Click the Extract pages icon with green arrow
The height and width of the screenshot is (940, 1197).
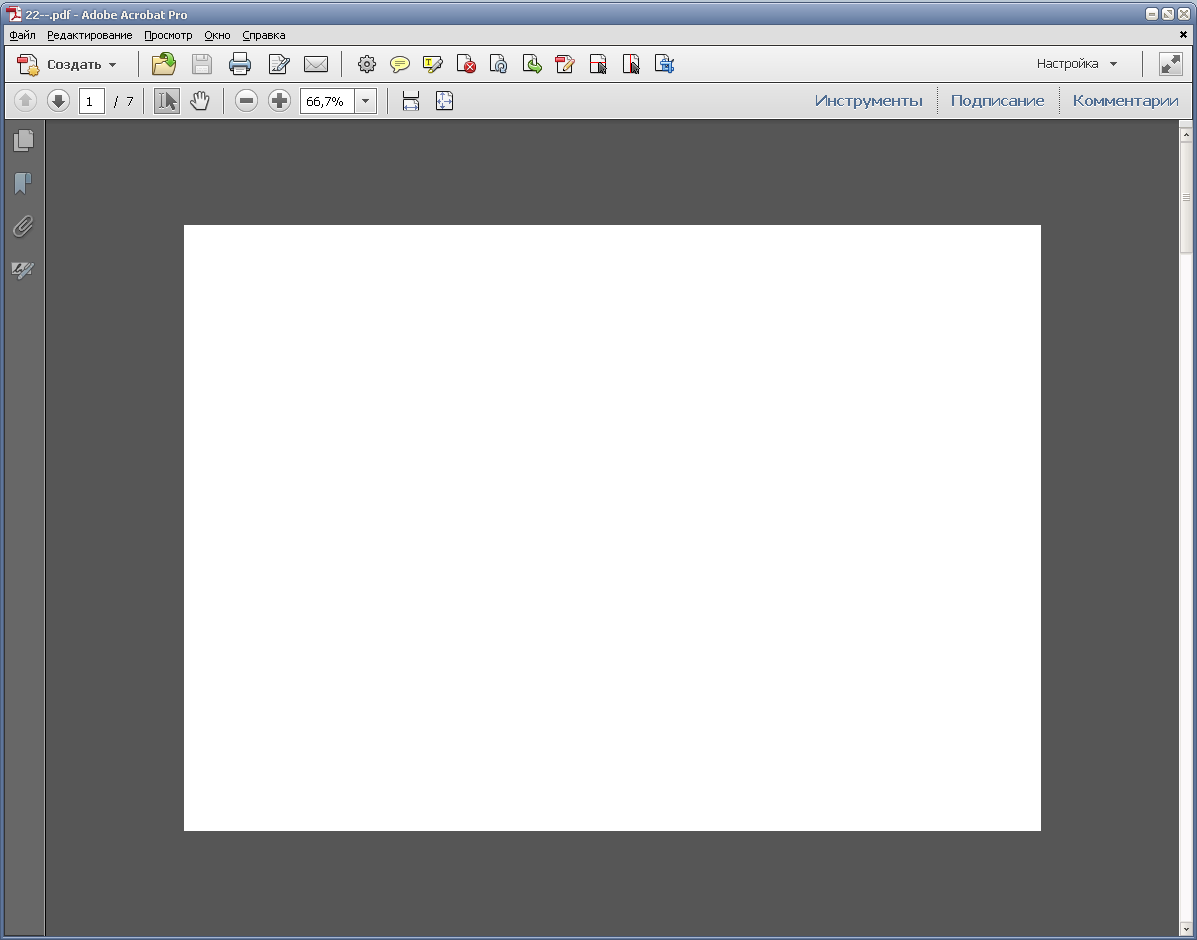pos(532,64)
